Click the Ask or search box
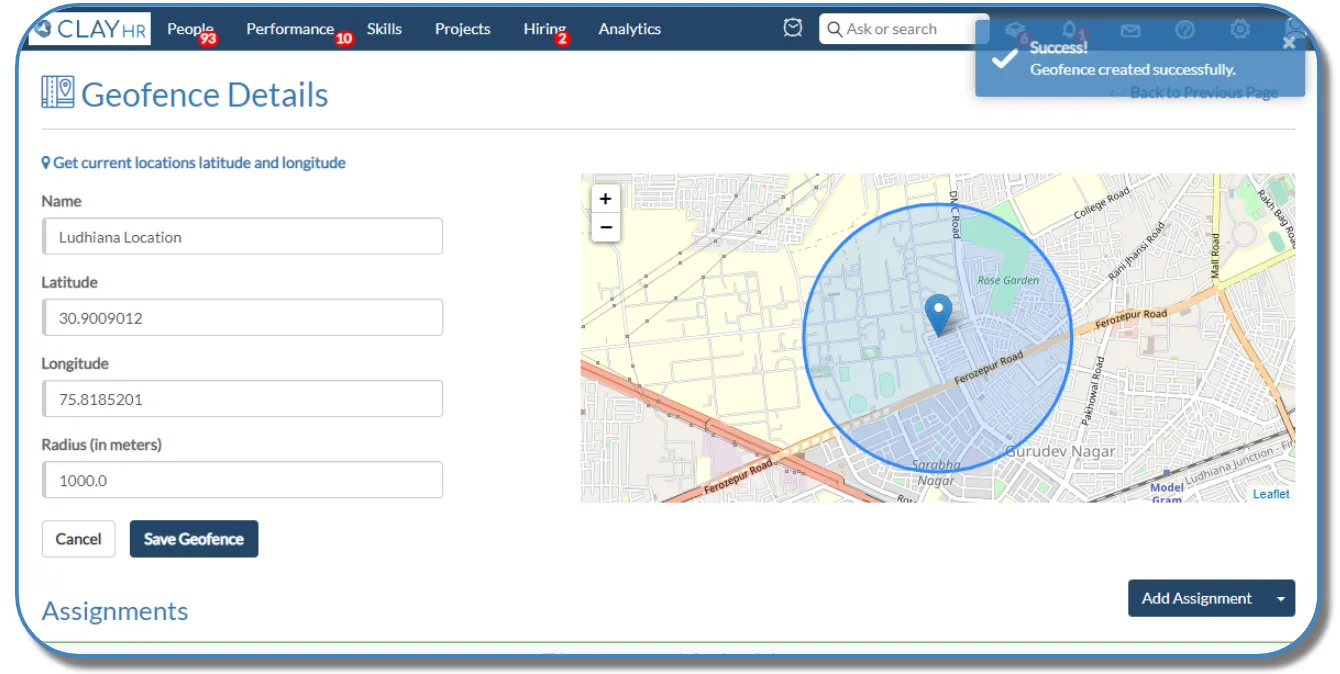The height and width of the screenshot is (674, 1340). point(904,29)
